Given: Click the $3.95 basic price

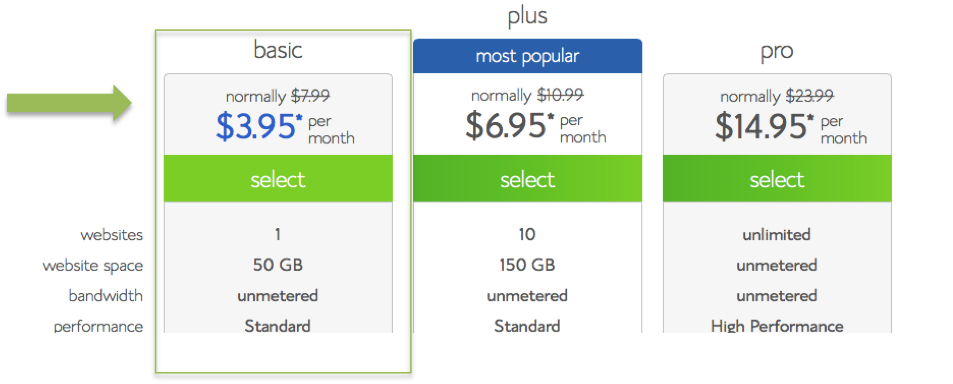Looking at the screenshot, I should pos(260,127).
